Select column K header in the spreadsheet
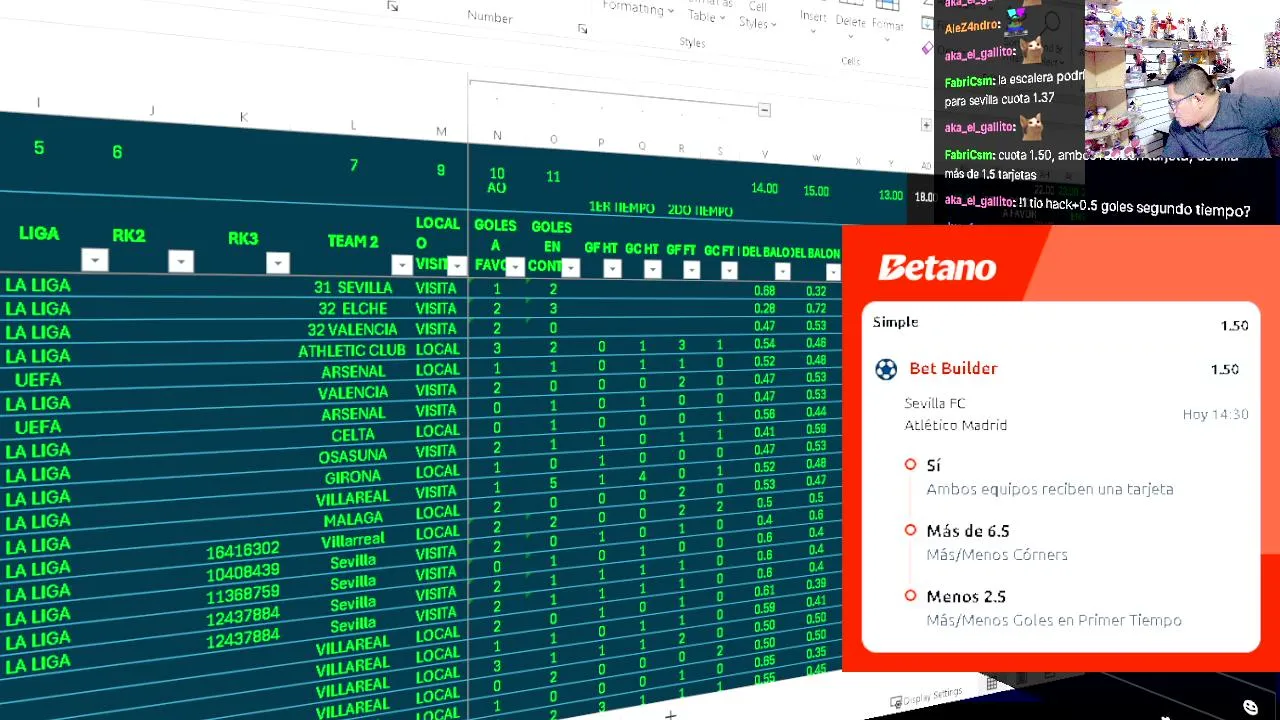 (243, 118)
